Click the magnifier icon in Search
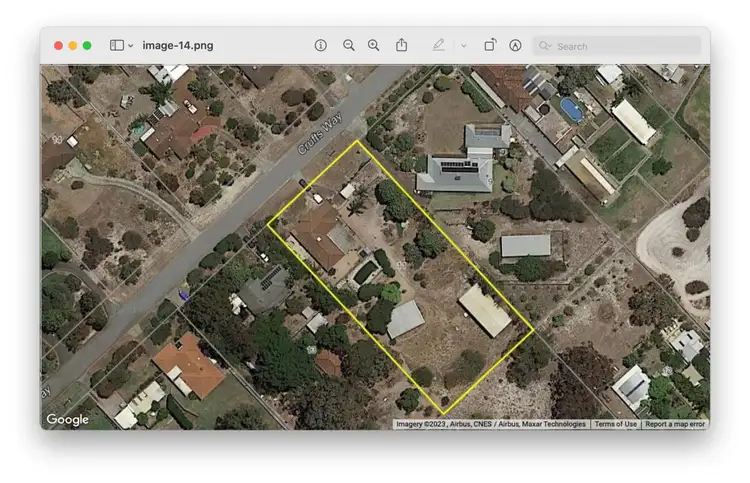Image resolution: width=750 pixels, height=483 pixels. point(546,45)
